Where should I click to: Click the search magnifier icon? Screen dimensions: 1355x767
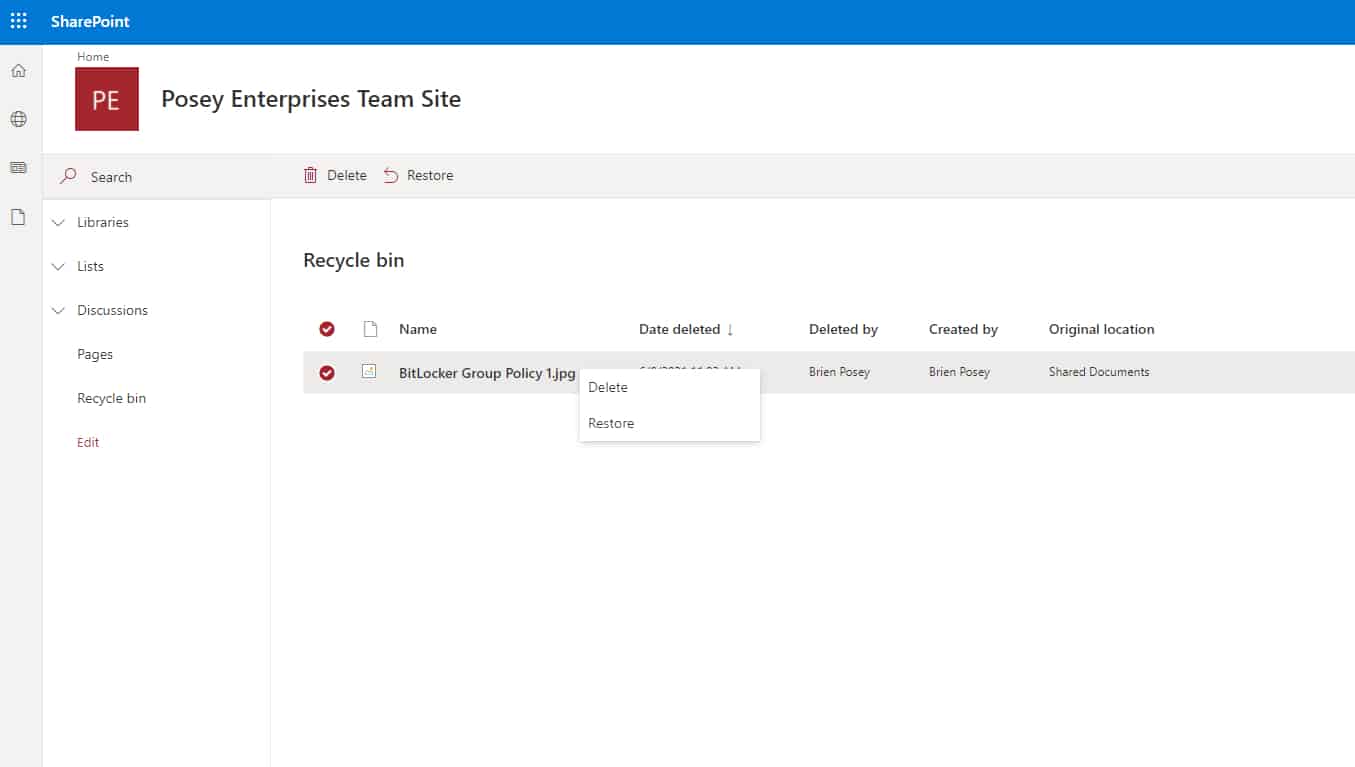pyautogui.click(x=68, y=176)
